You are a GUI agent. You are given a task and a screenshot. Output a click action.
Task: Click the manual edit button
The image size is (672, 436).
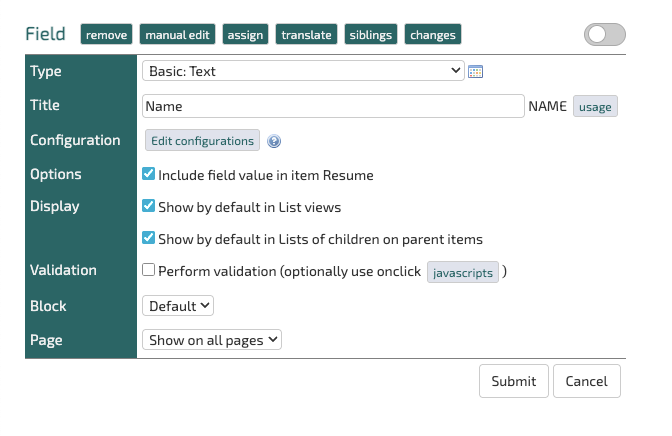(x=177, y=34)
